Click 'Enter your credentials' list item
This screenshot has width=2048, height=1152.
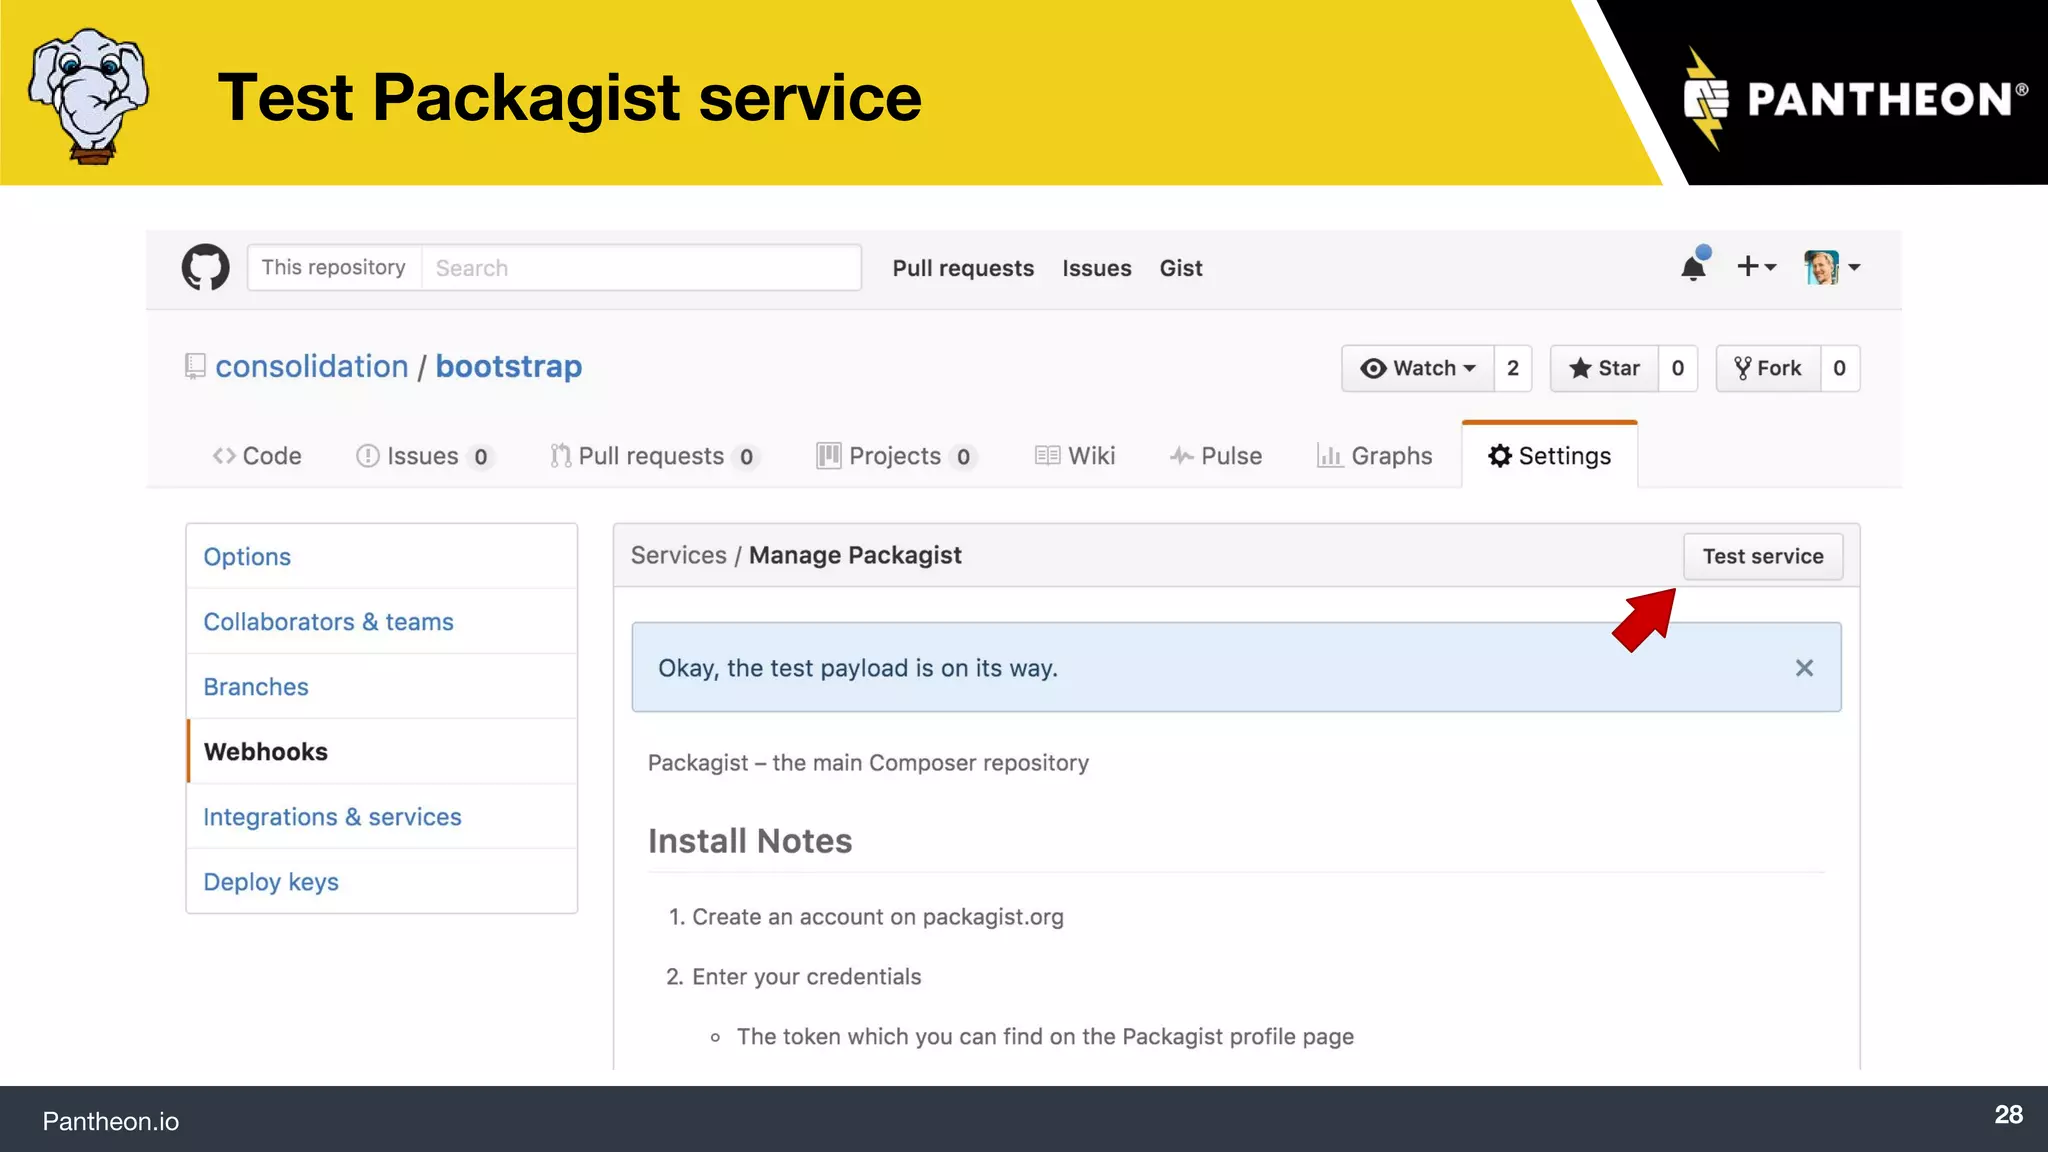point(807,977)
